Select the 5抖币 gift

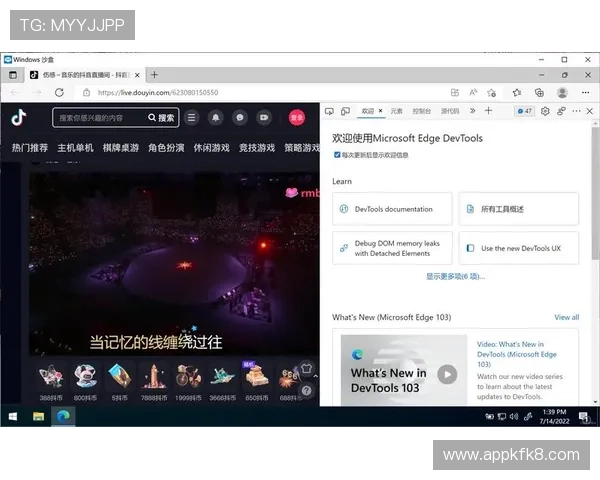point(119,382)
